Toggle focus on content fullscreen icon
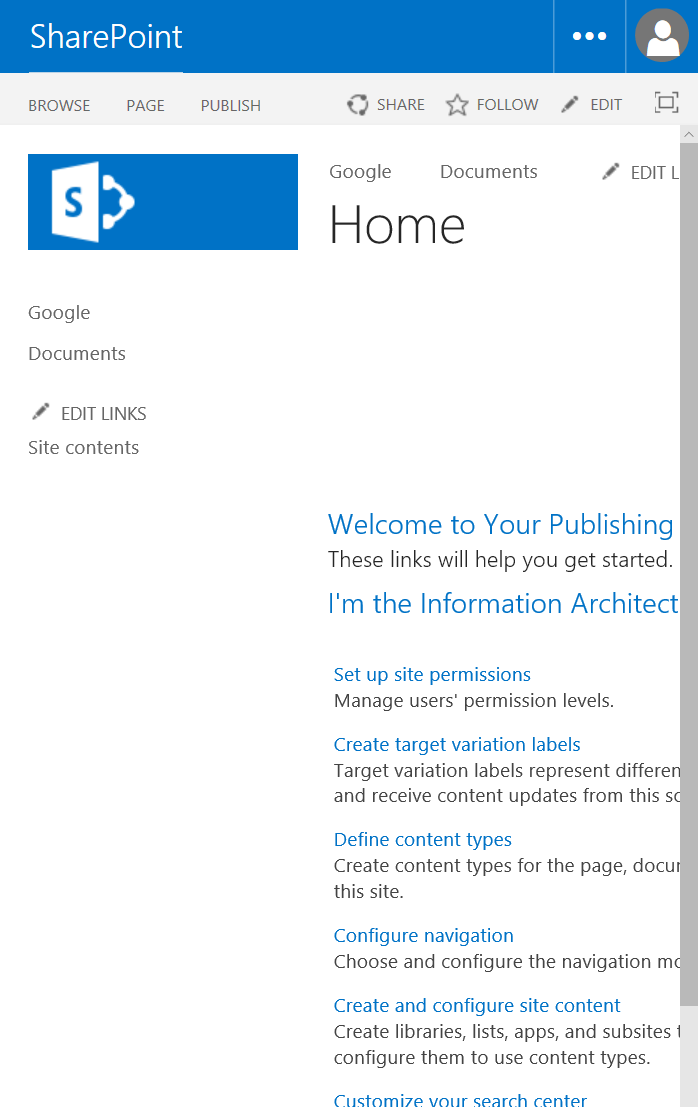698x1107 pixels. pos(666,102)
